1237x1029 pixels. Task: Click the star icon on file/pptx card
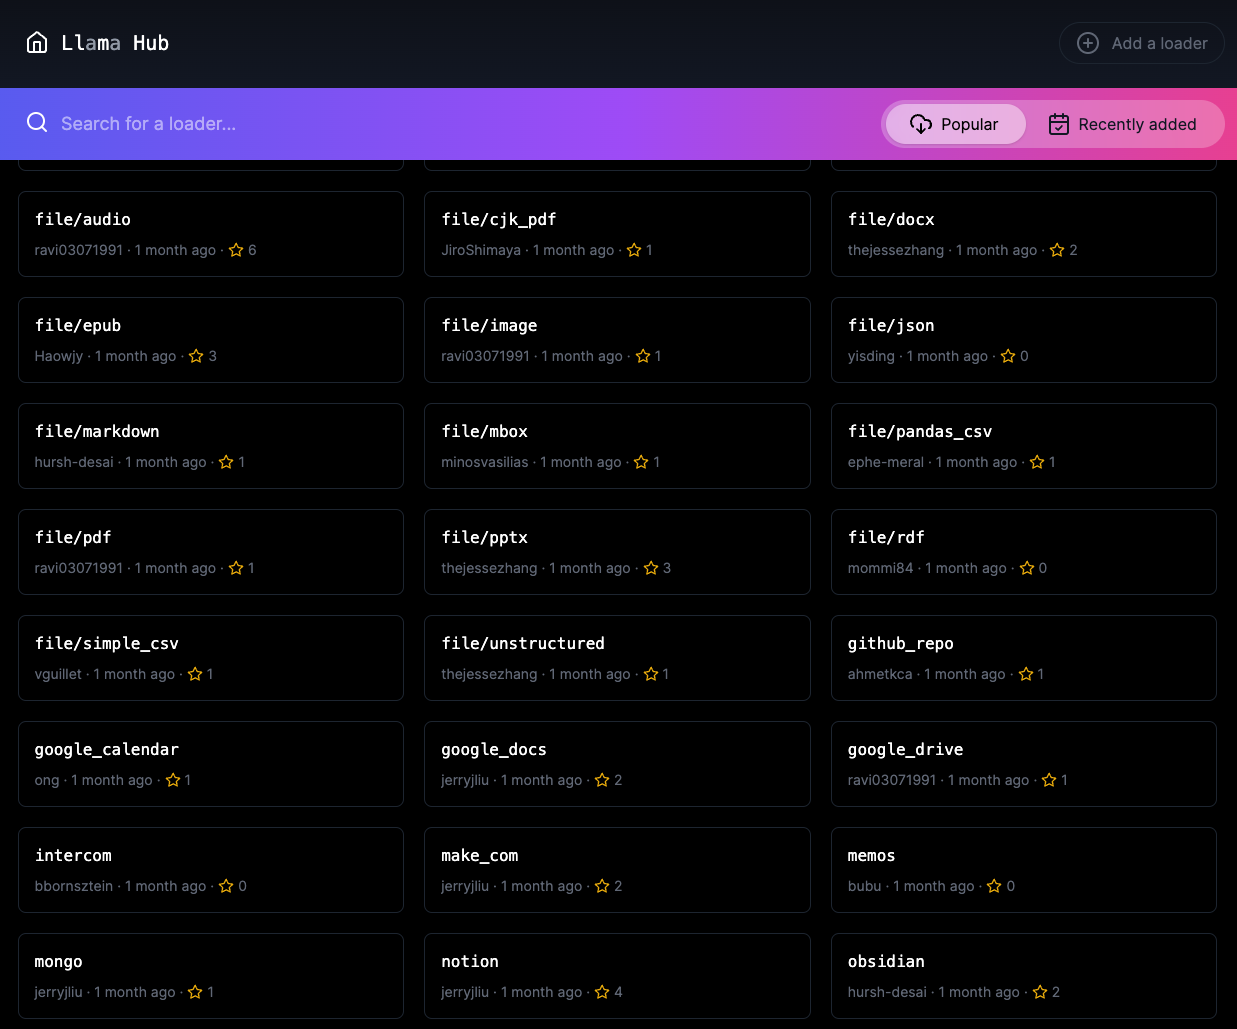651,568
